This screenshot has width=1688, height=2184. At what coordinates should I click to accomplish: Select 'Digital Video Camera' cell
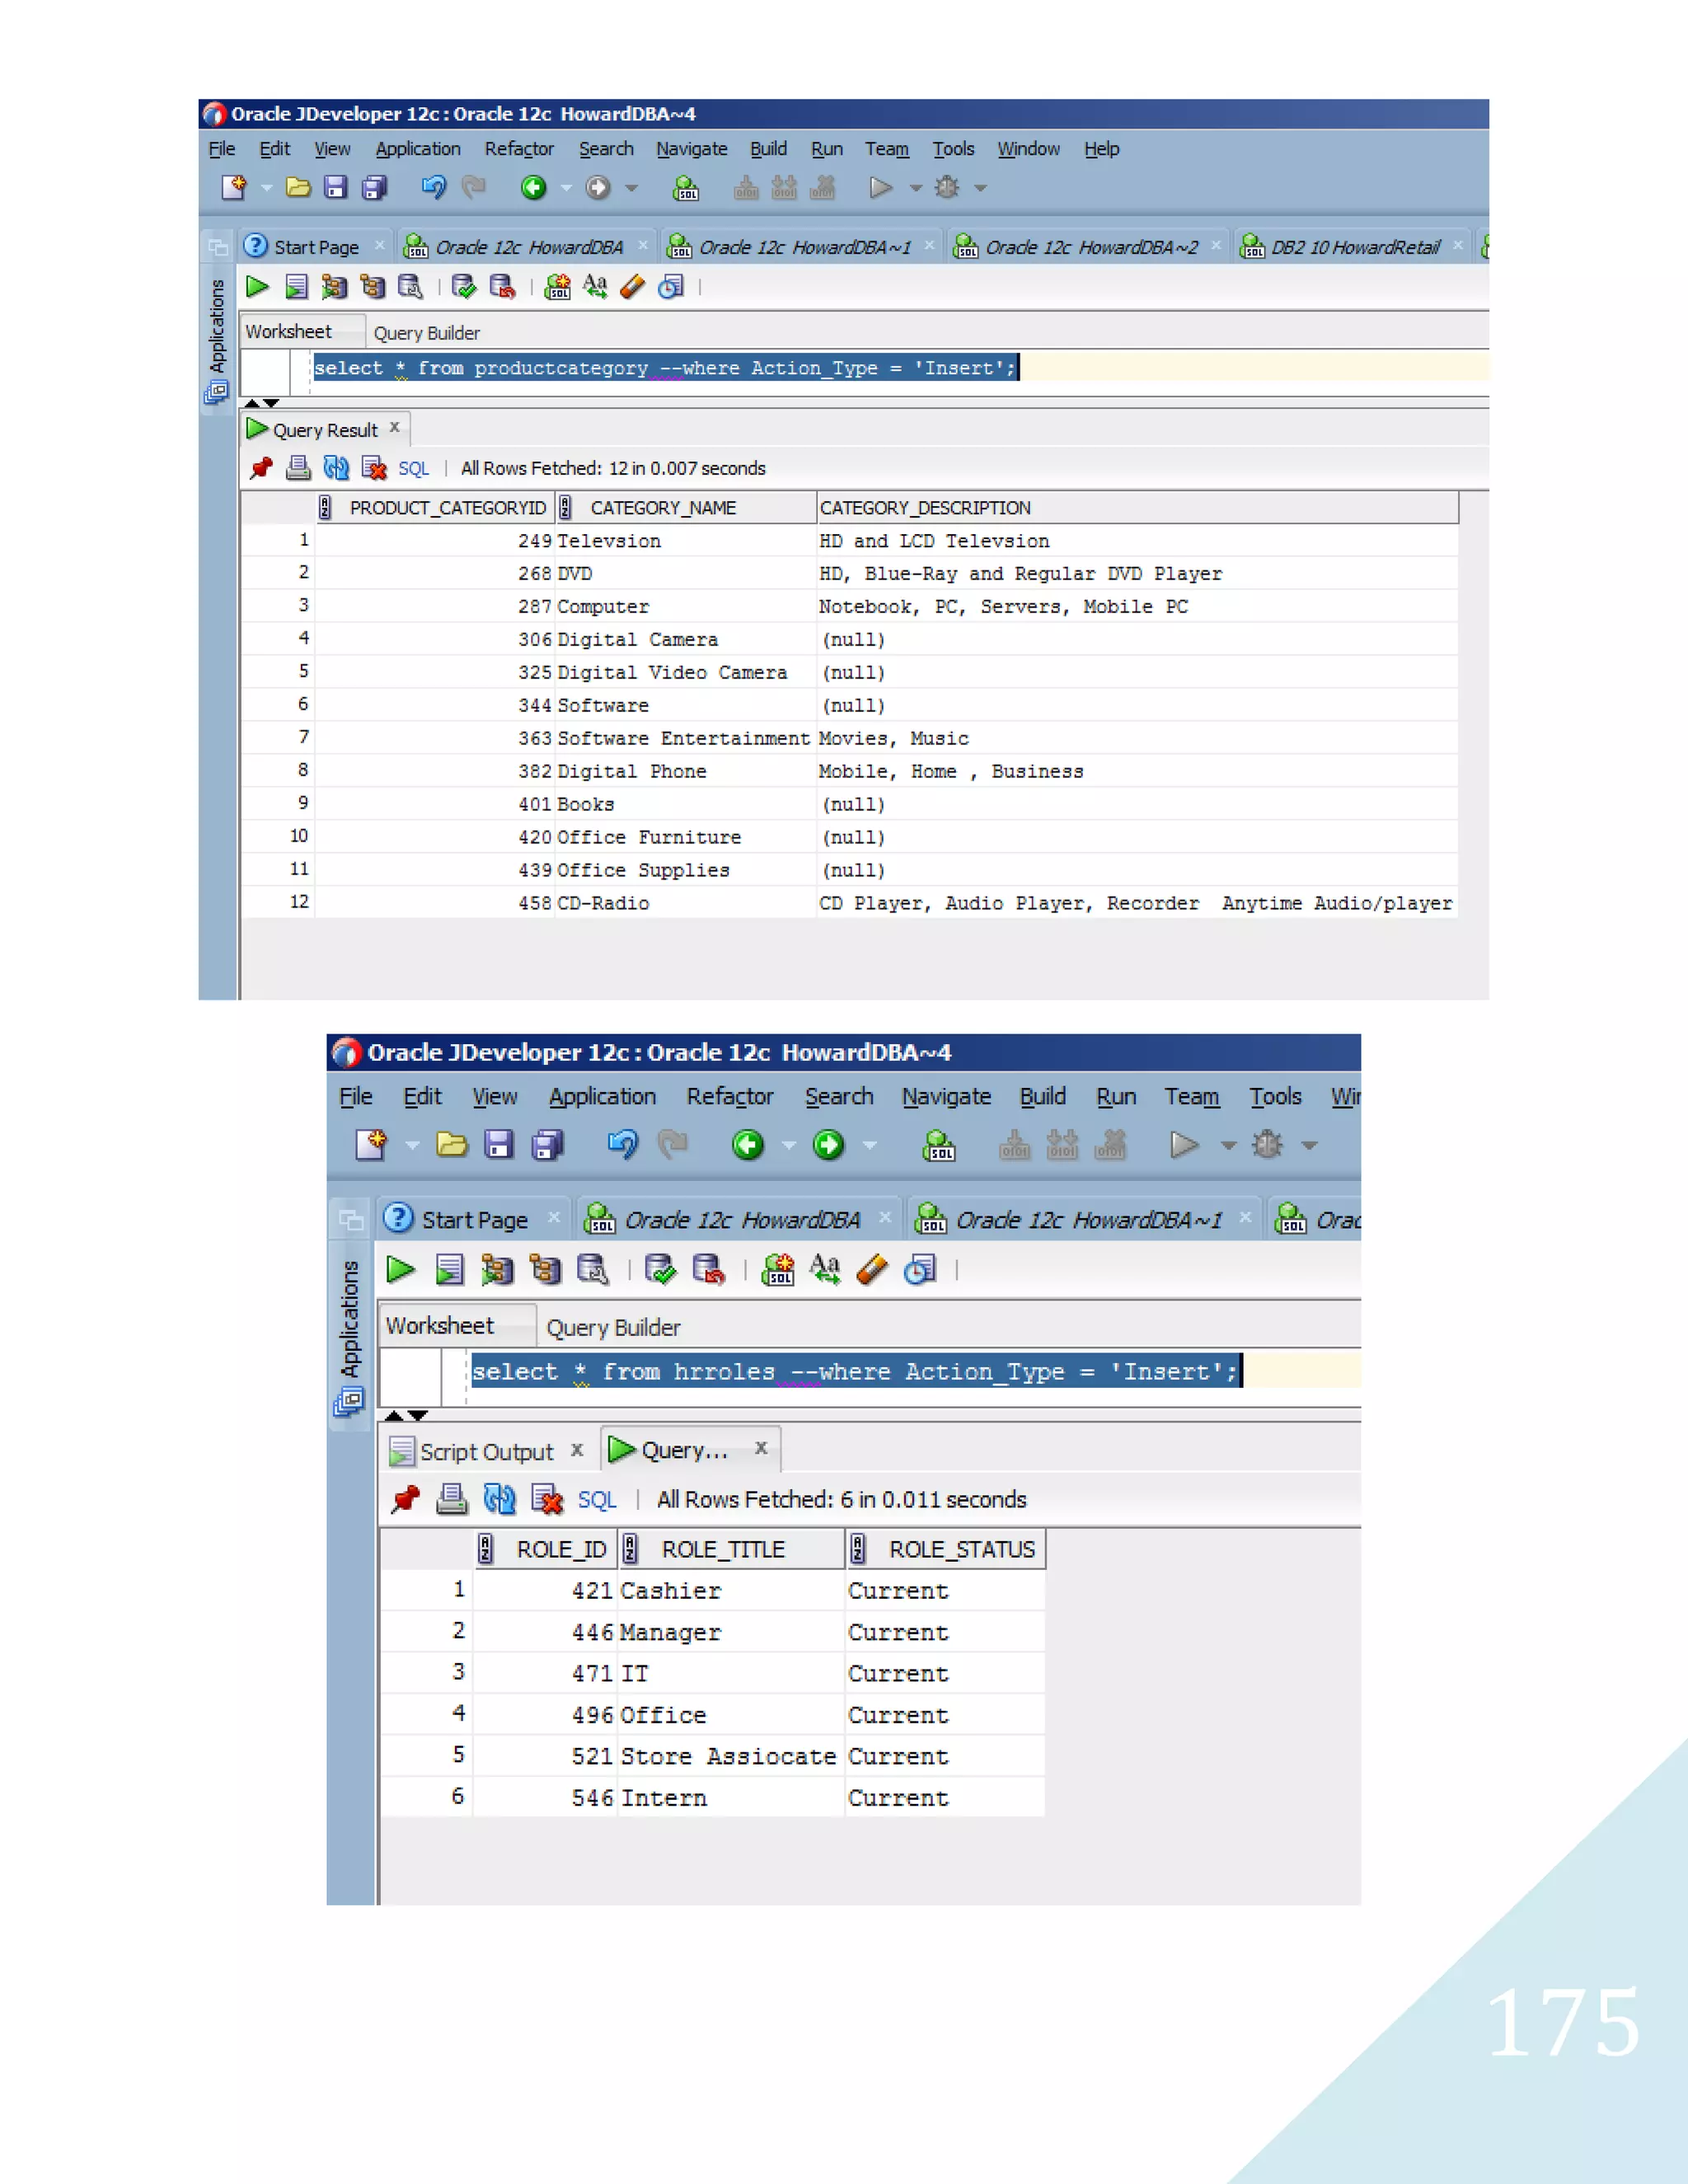click(685, 672)
